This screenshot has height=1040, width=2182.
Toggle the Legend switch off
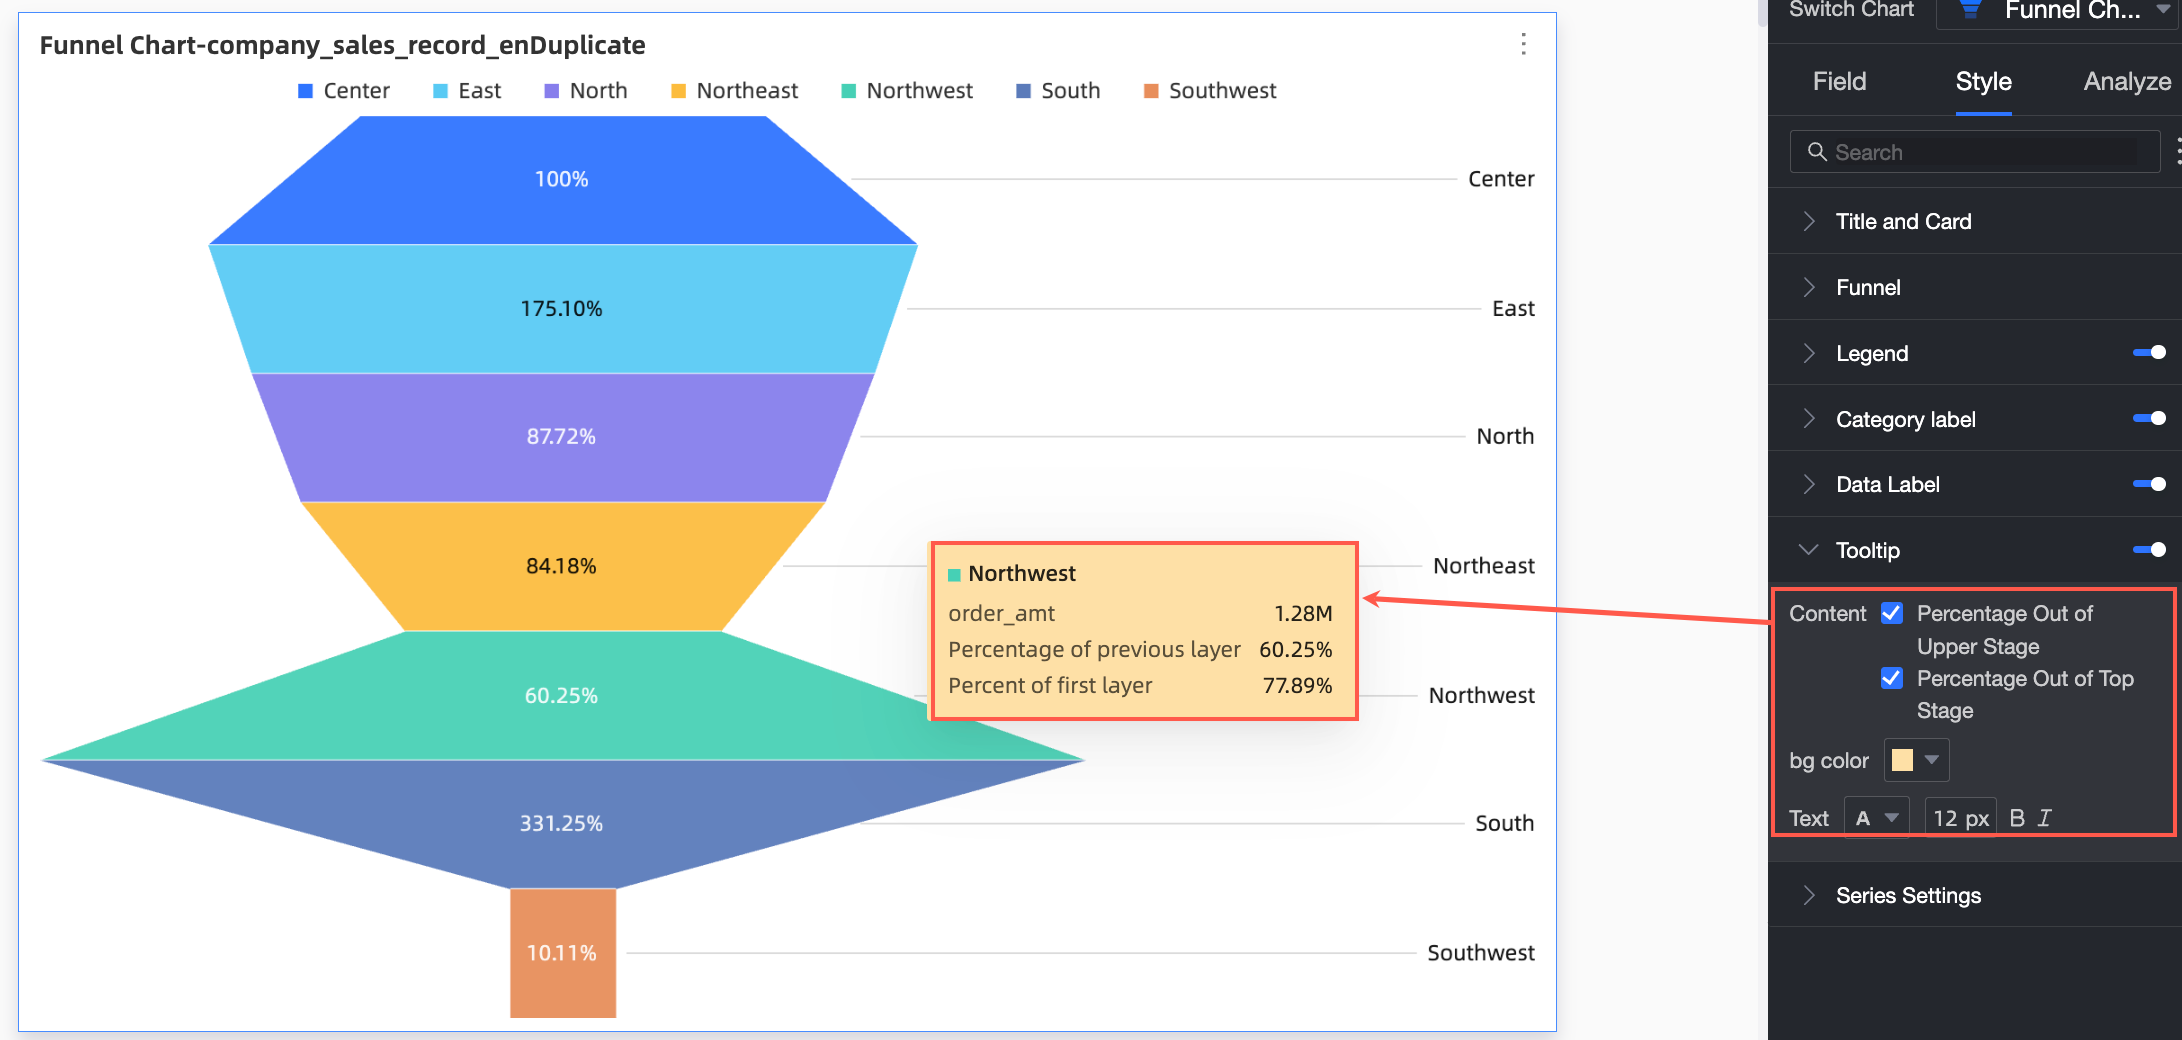(2149, 352)
